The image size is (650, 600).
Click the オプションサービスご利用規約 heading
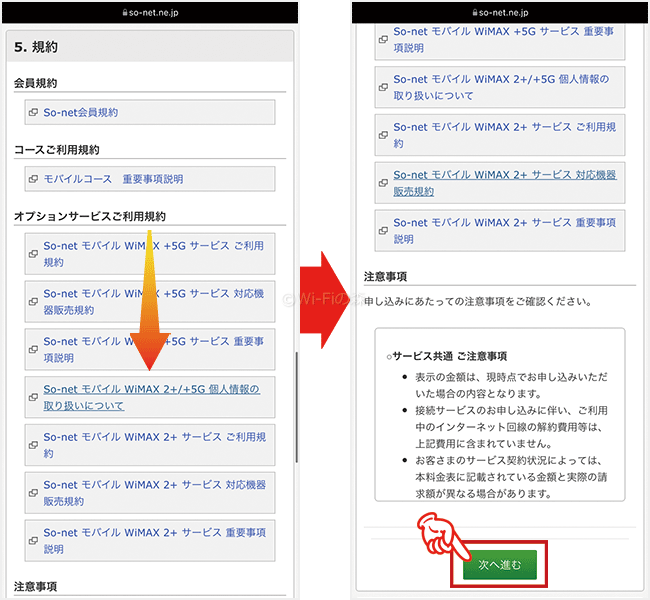pos(90,216)
